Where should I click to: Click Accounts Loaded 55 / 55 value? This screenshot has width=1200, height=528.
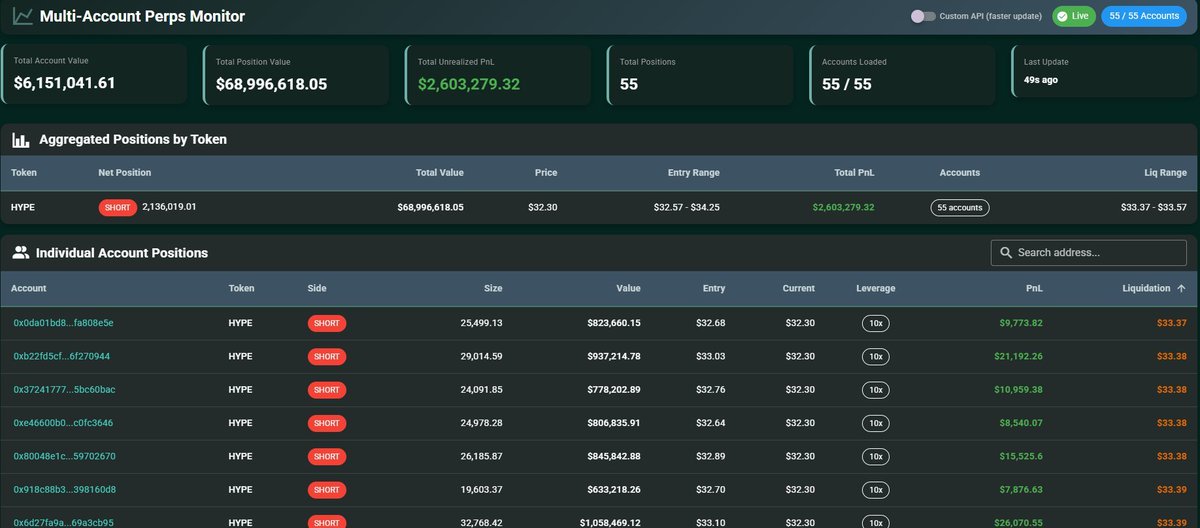pyautogui.click(x=846, y=84)
